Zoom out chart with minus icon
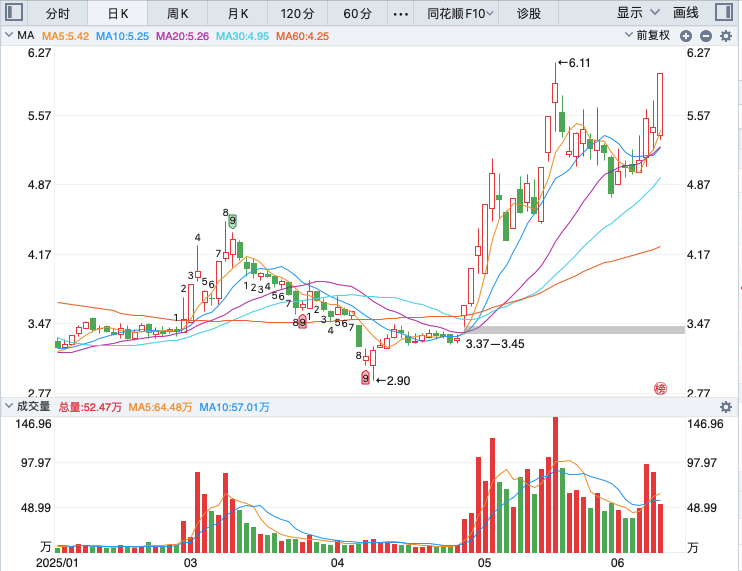This screenshot has width=742, height=571. point(706,36)
